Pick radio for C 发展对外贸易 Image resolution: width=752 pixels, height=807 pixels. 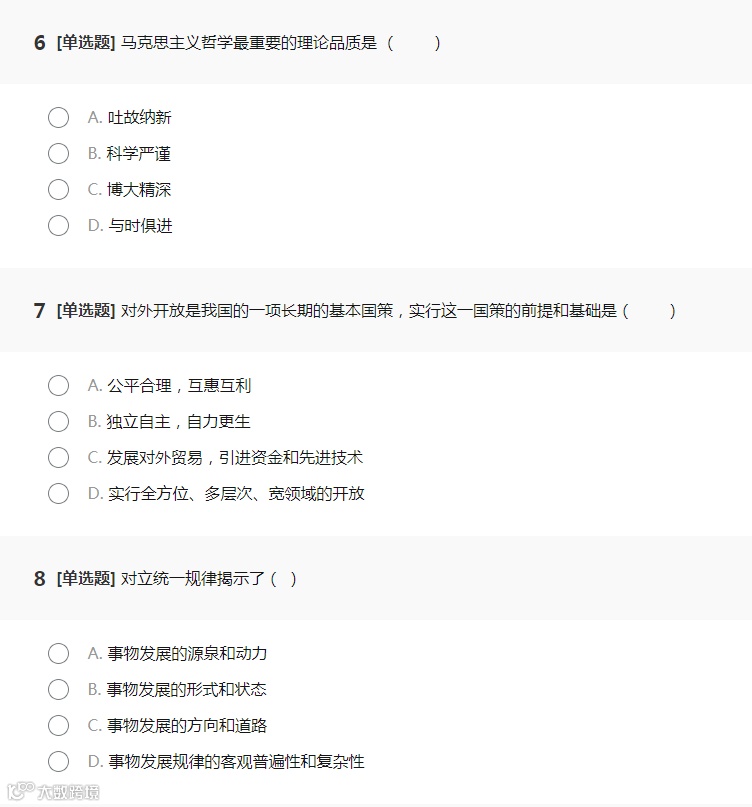[58, 458]
